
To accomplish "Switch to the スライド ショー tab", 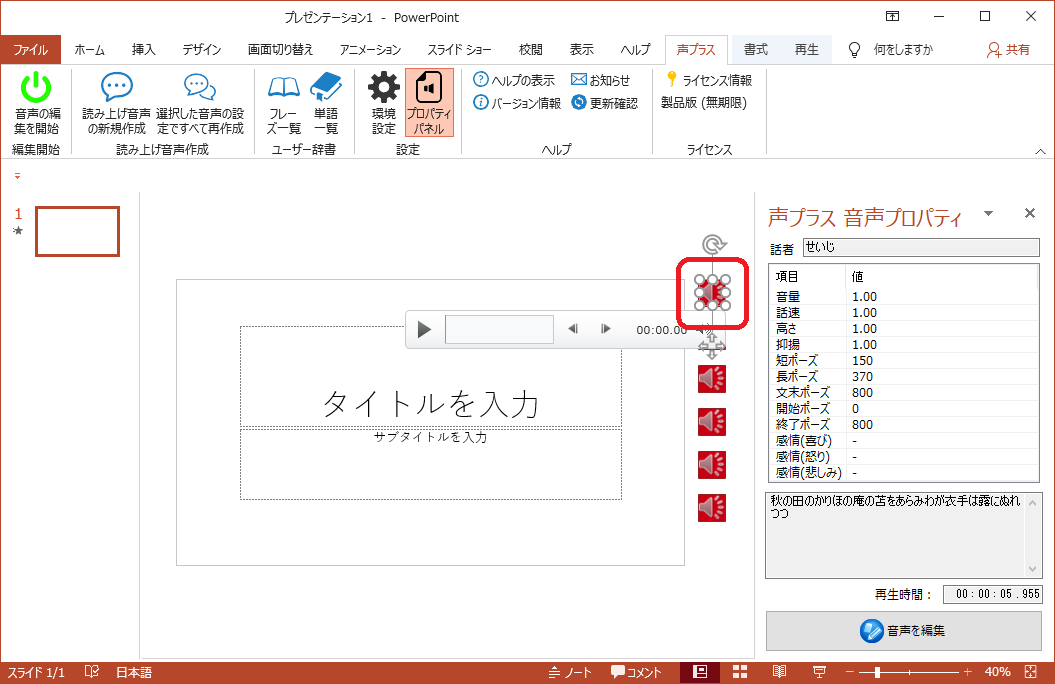I will tap(460, 50).
